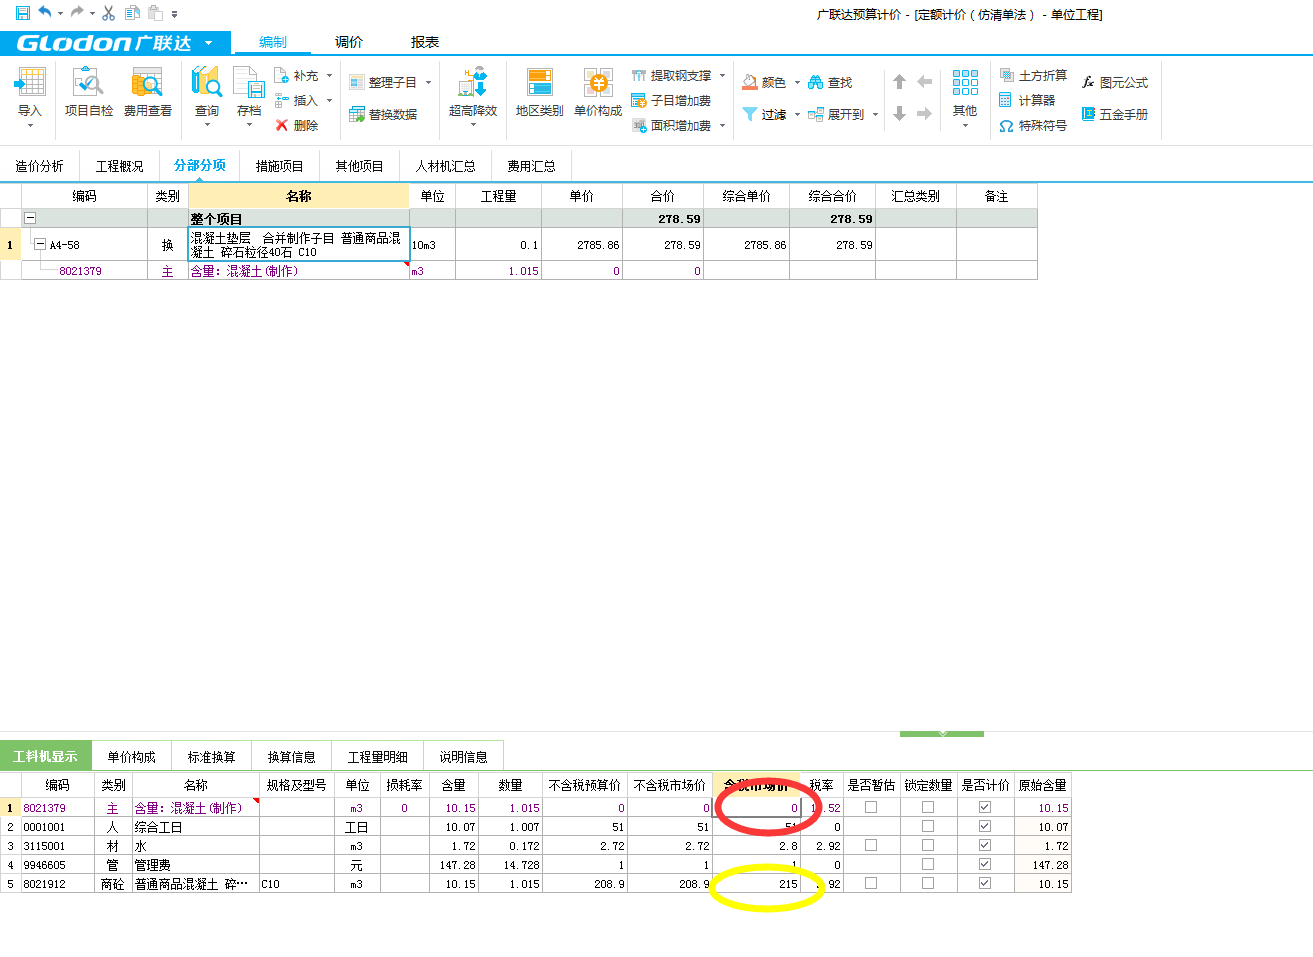Click the left arrow promote icon

tap(925, 82)
